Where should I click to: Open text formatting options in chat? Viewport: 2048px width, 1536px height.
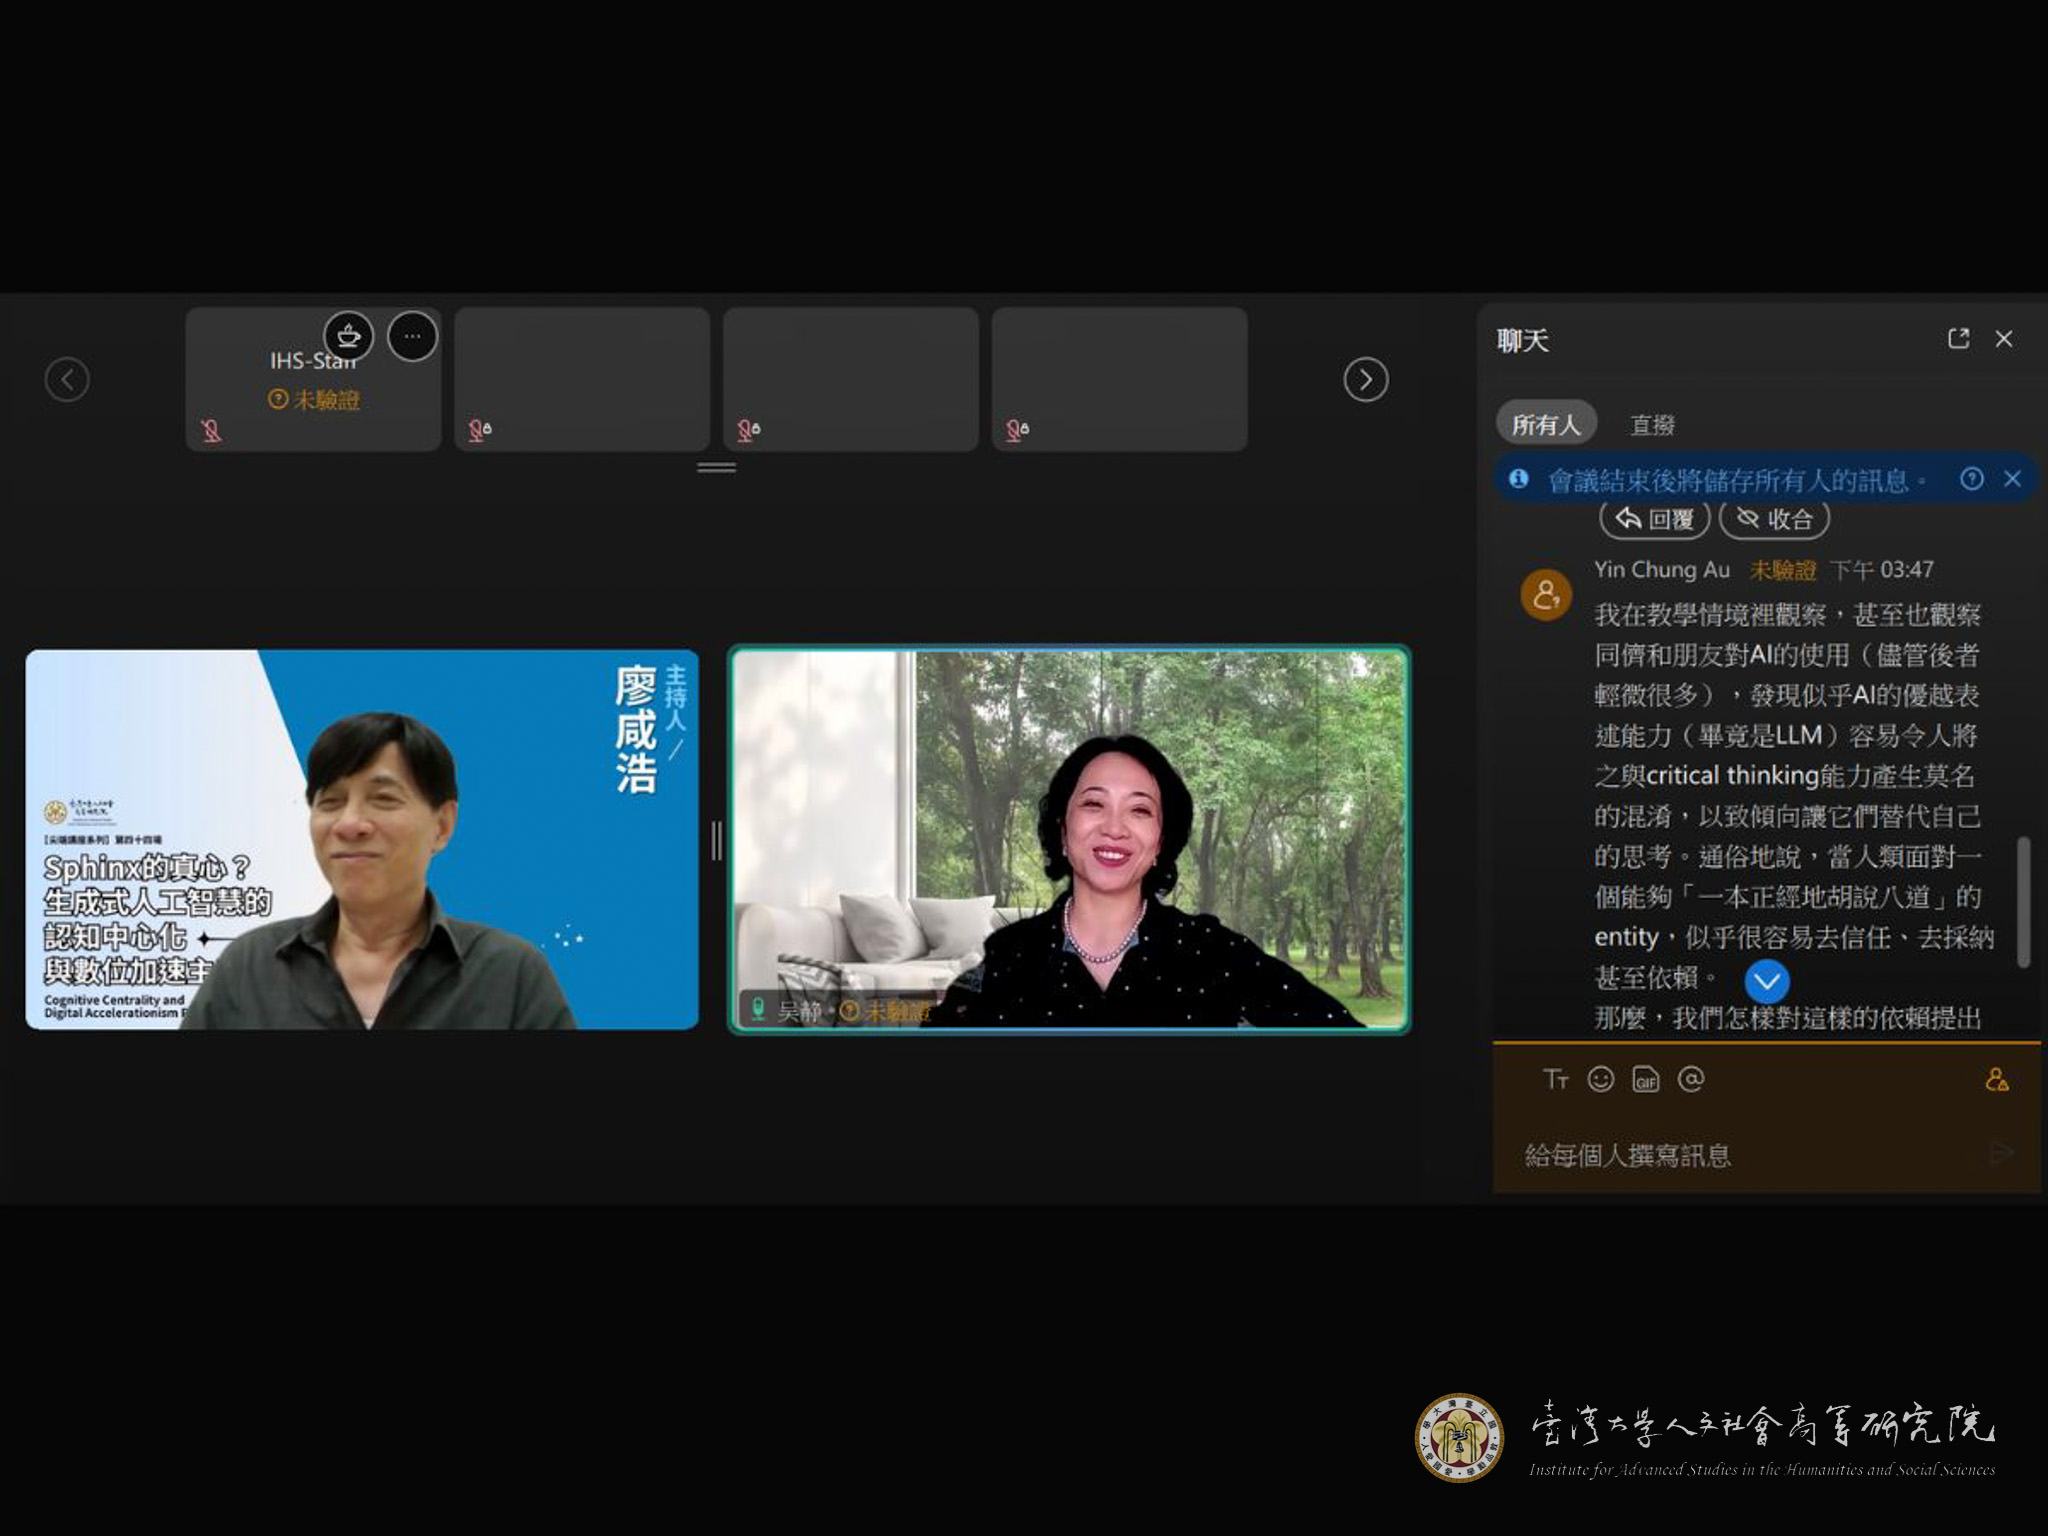(x=1555, y=1079)
